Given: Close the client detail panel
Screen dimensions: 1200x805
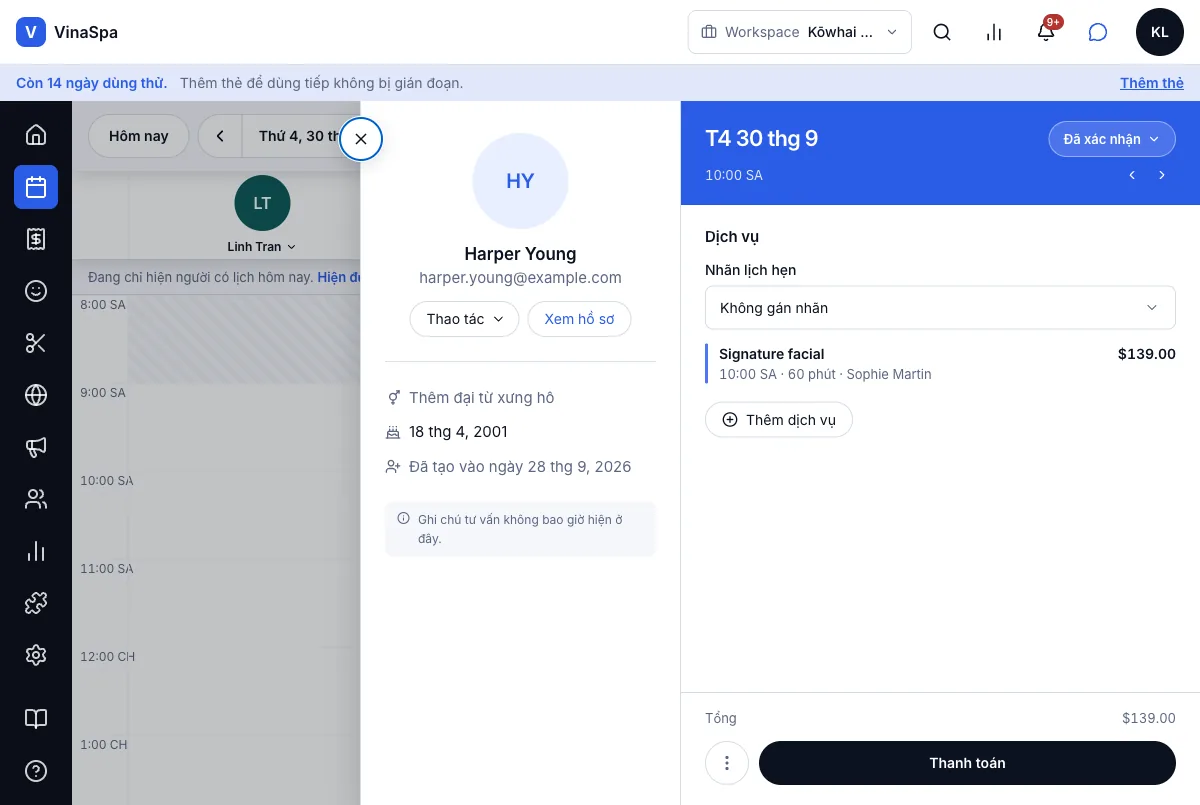Looking at the screenshot, I should [x=361, y=139].
